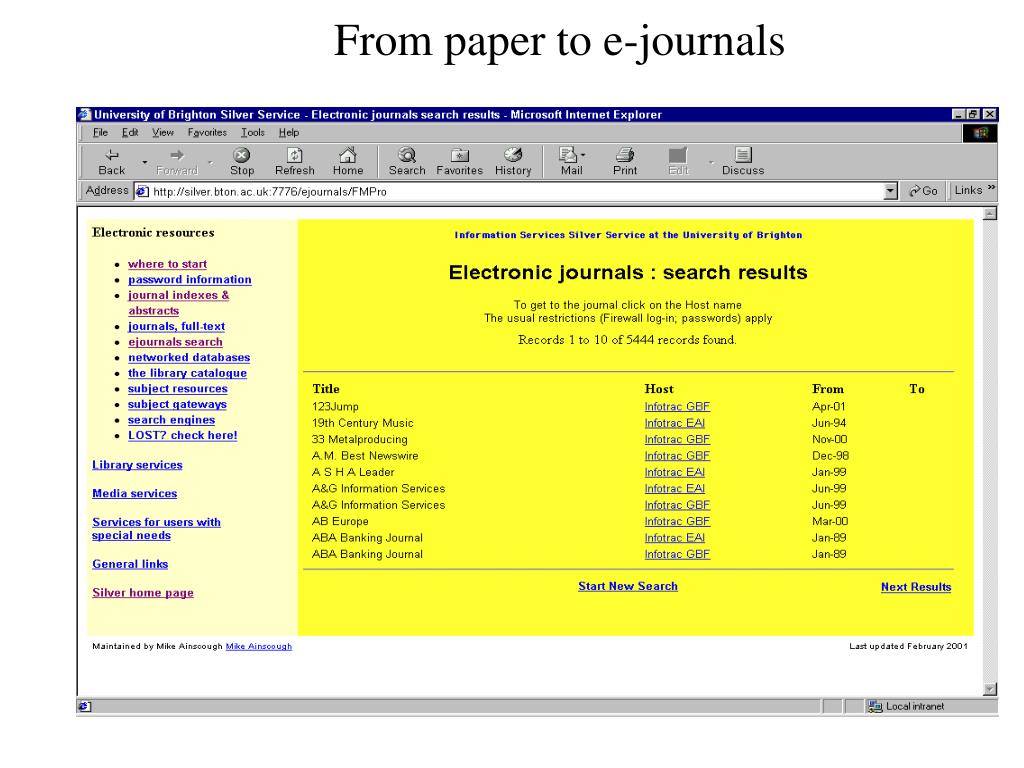Open the Help menu
Screen dimensions: 1024x768
pos(289,133)
